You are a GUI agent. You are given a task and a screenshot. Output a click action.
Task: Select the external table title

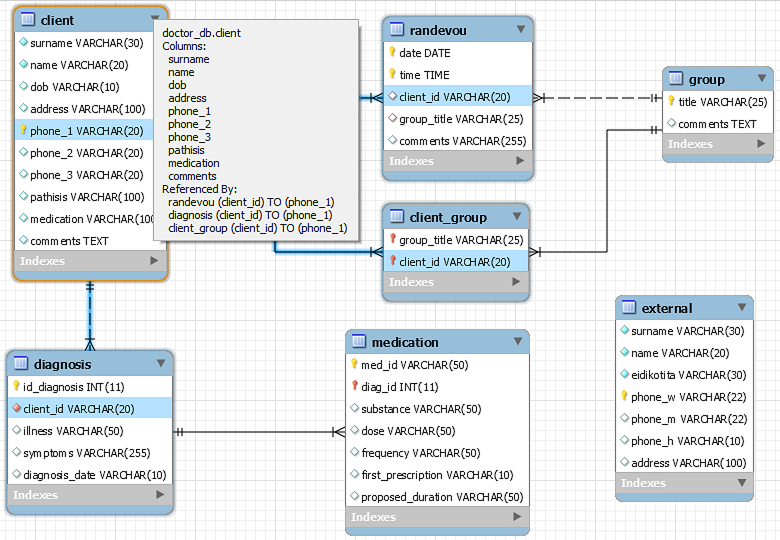pyautogui.click(x=667, y=308)
